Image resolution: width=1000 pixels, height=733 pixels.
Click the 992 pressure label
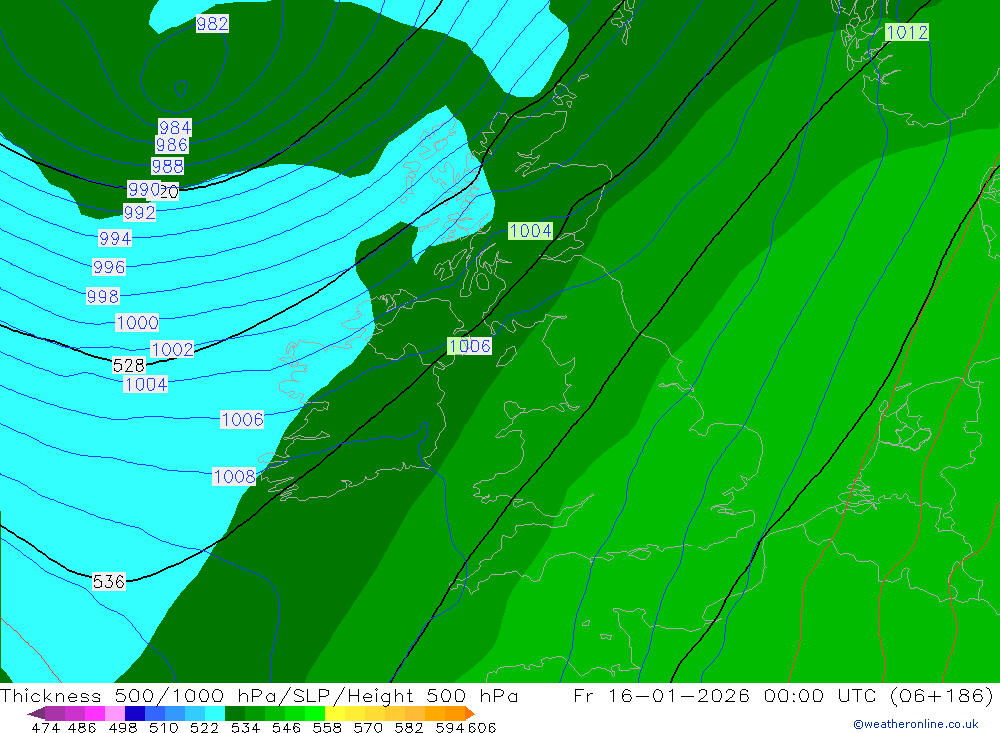140,212
